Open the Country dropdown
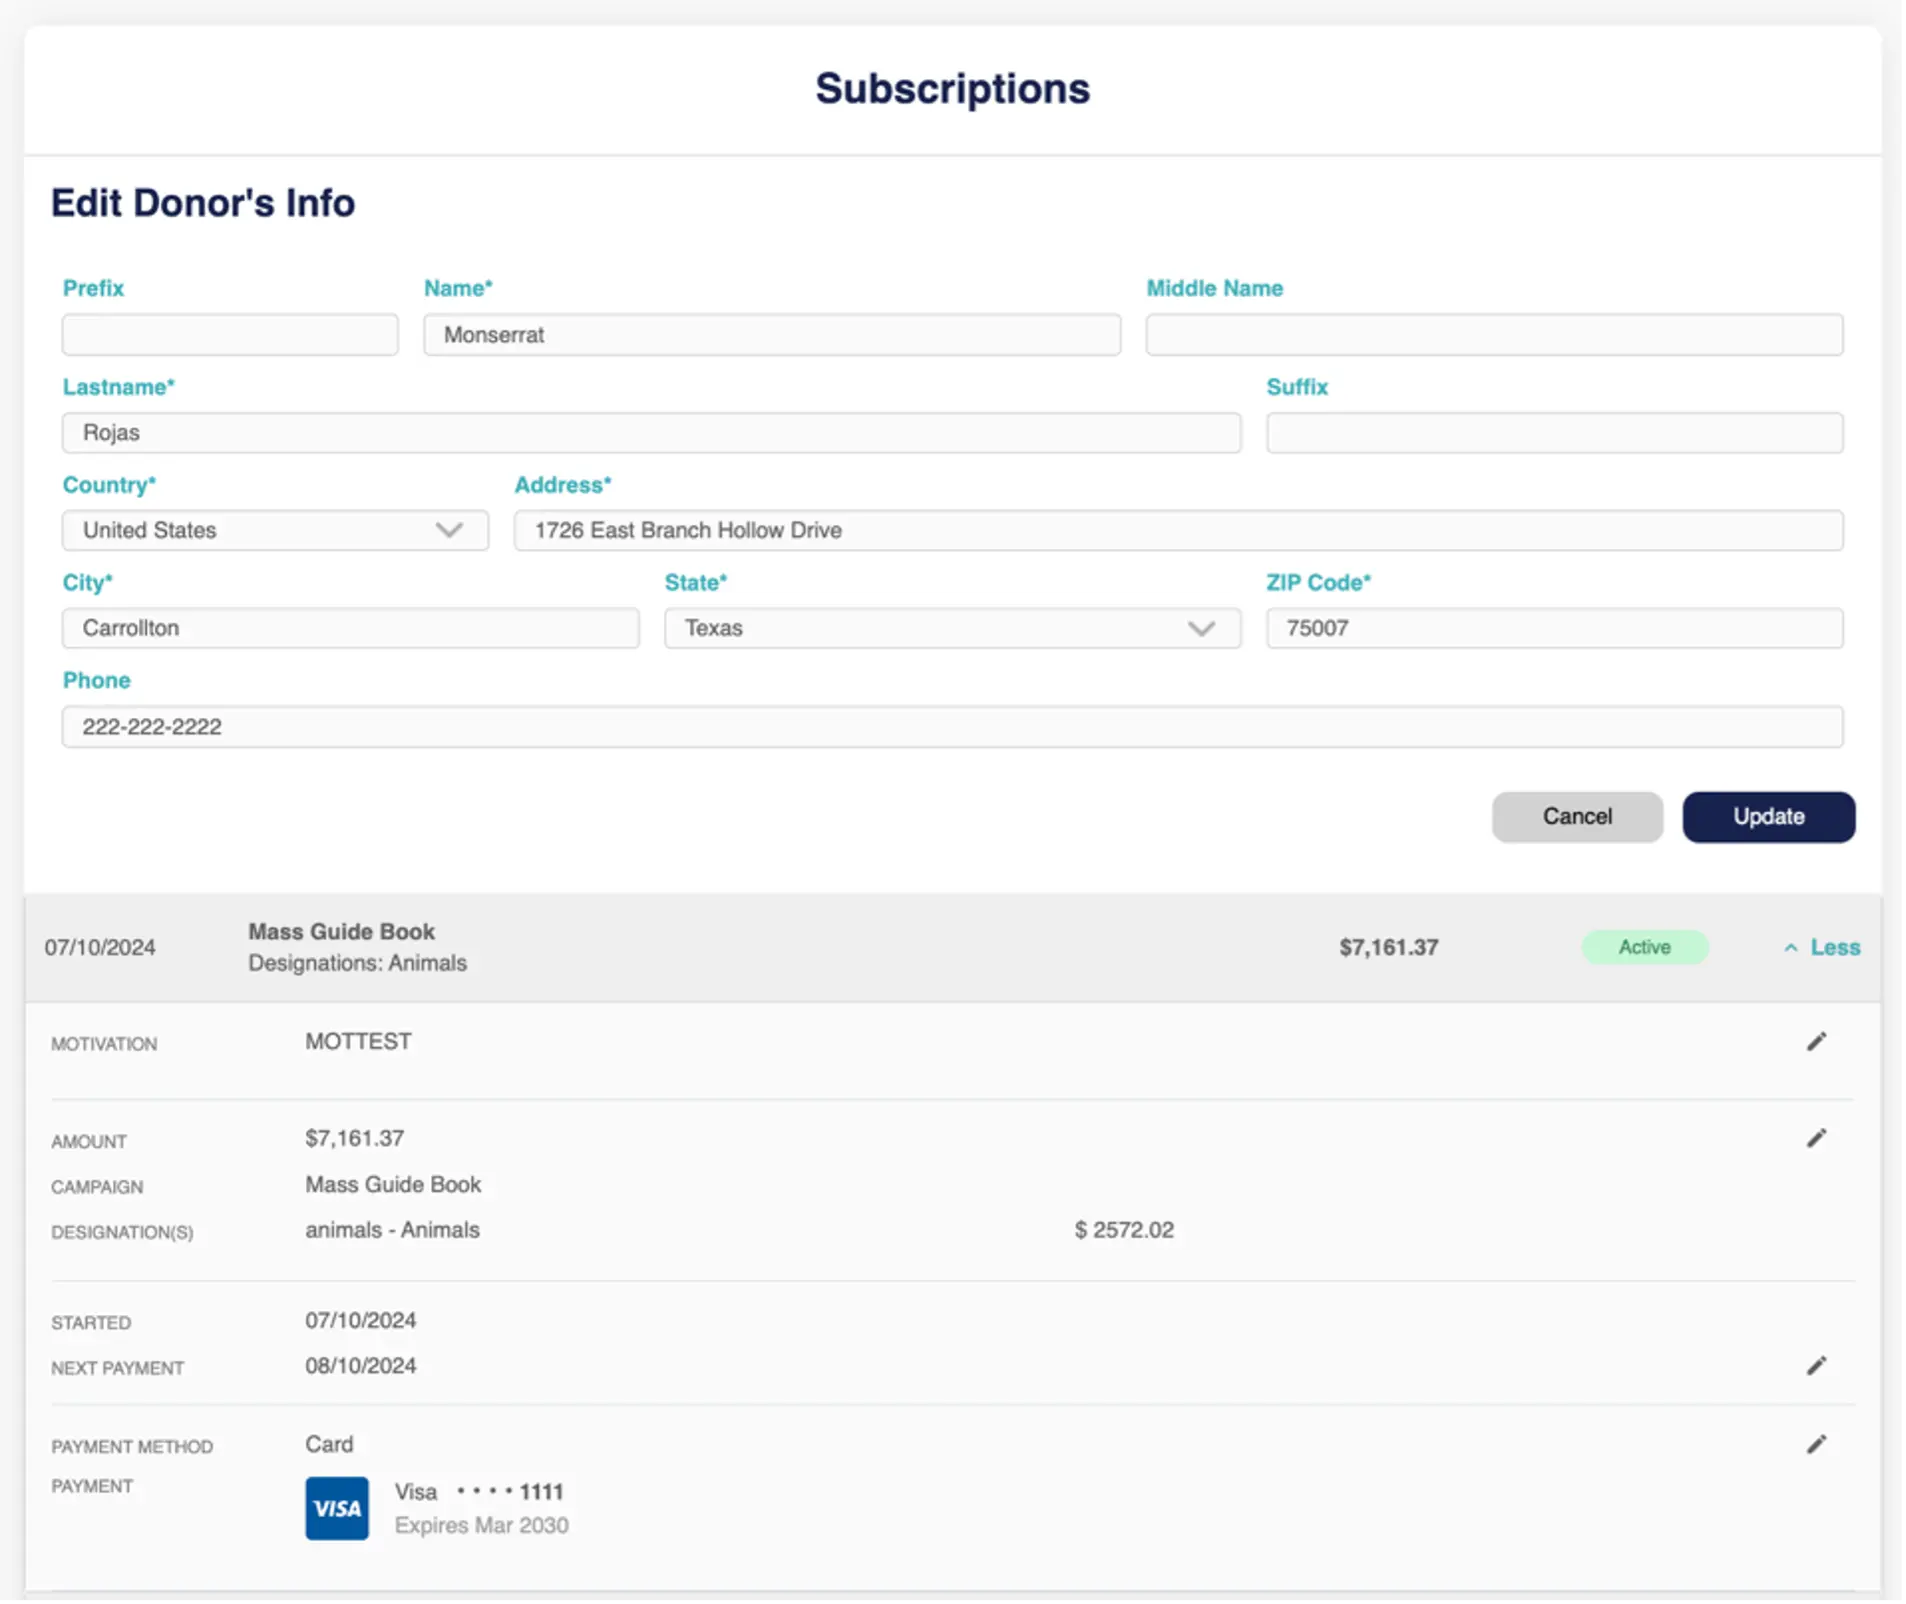The height and width of the screenshot is (1604, 1906). tap(275, 530)
